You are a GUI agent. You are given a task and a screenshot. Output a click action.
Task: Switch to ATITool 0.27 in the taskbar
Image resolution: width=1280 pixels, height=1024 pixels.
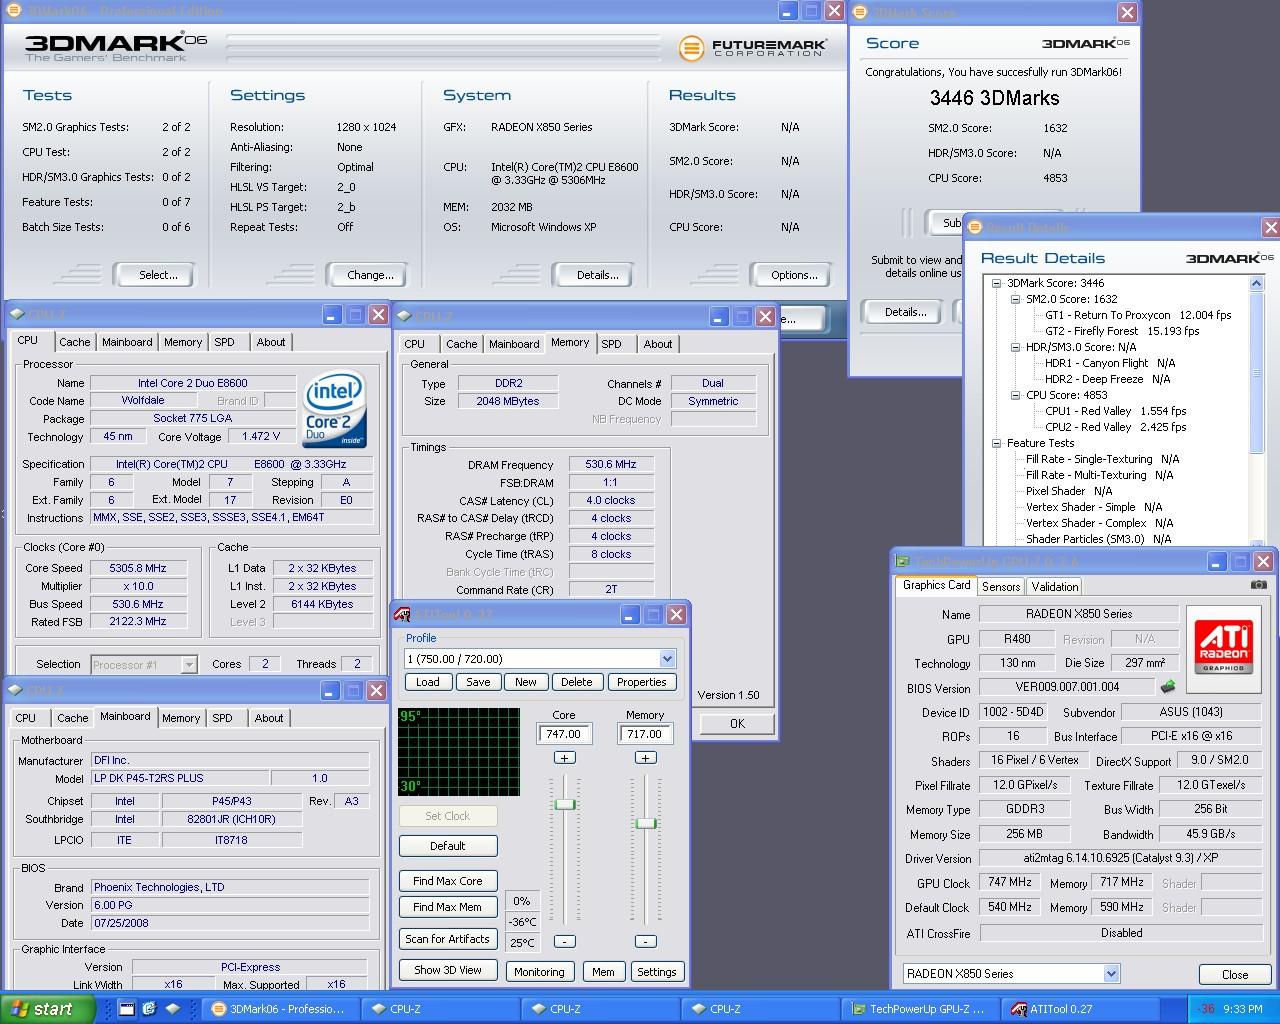point(1079,1009)
